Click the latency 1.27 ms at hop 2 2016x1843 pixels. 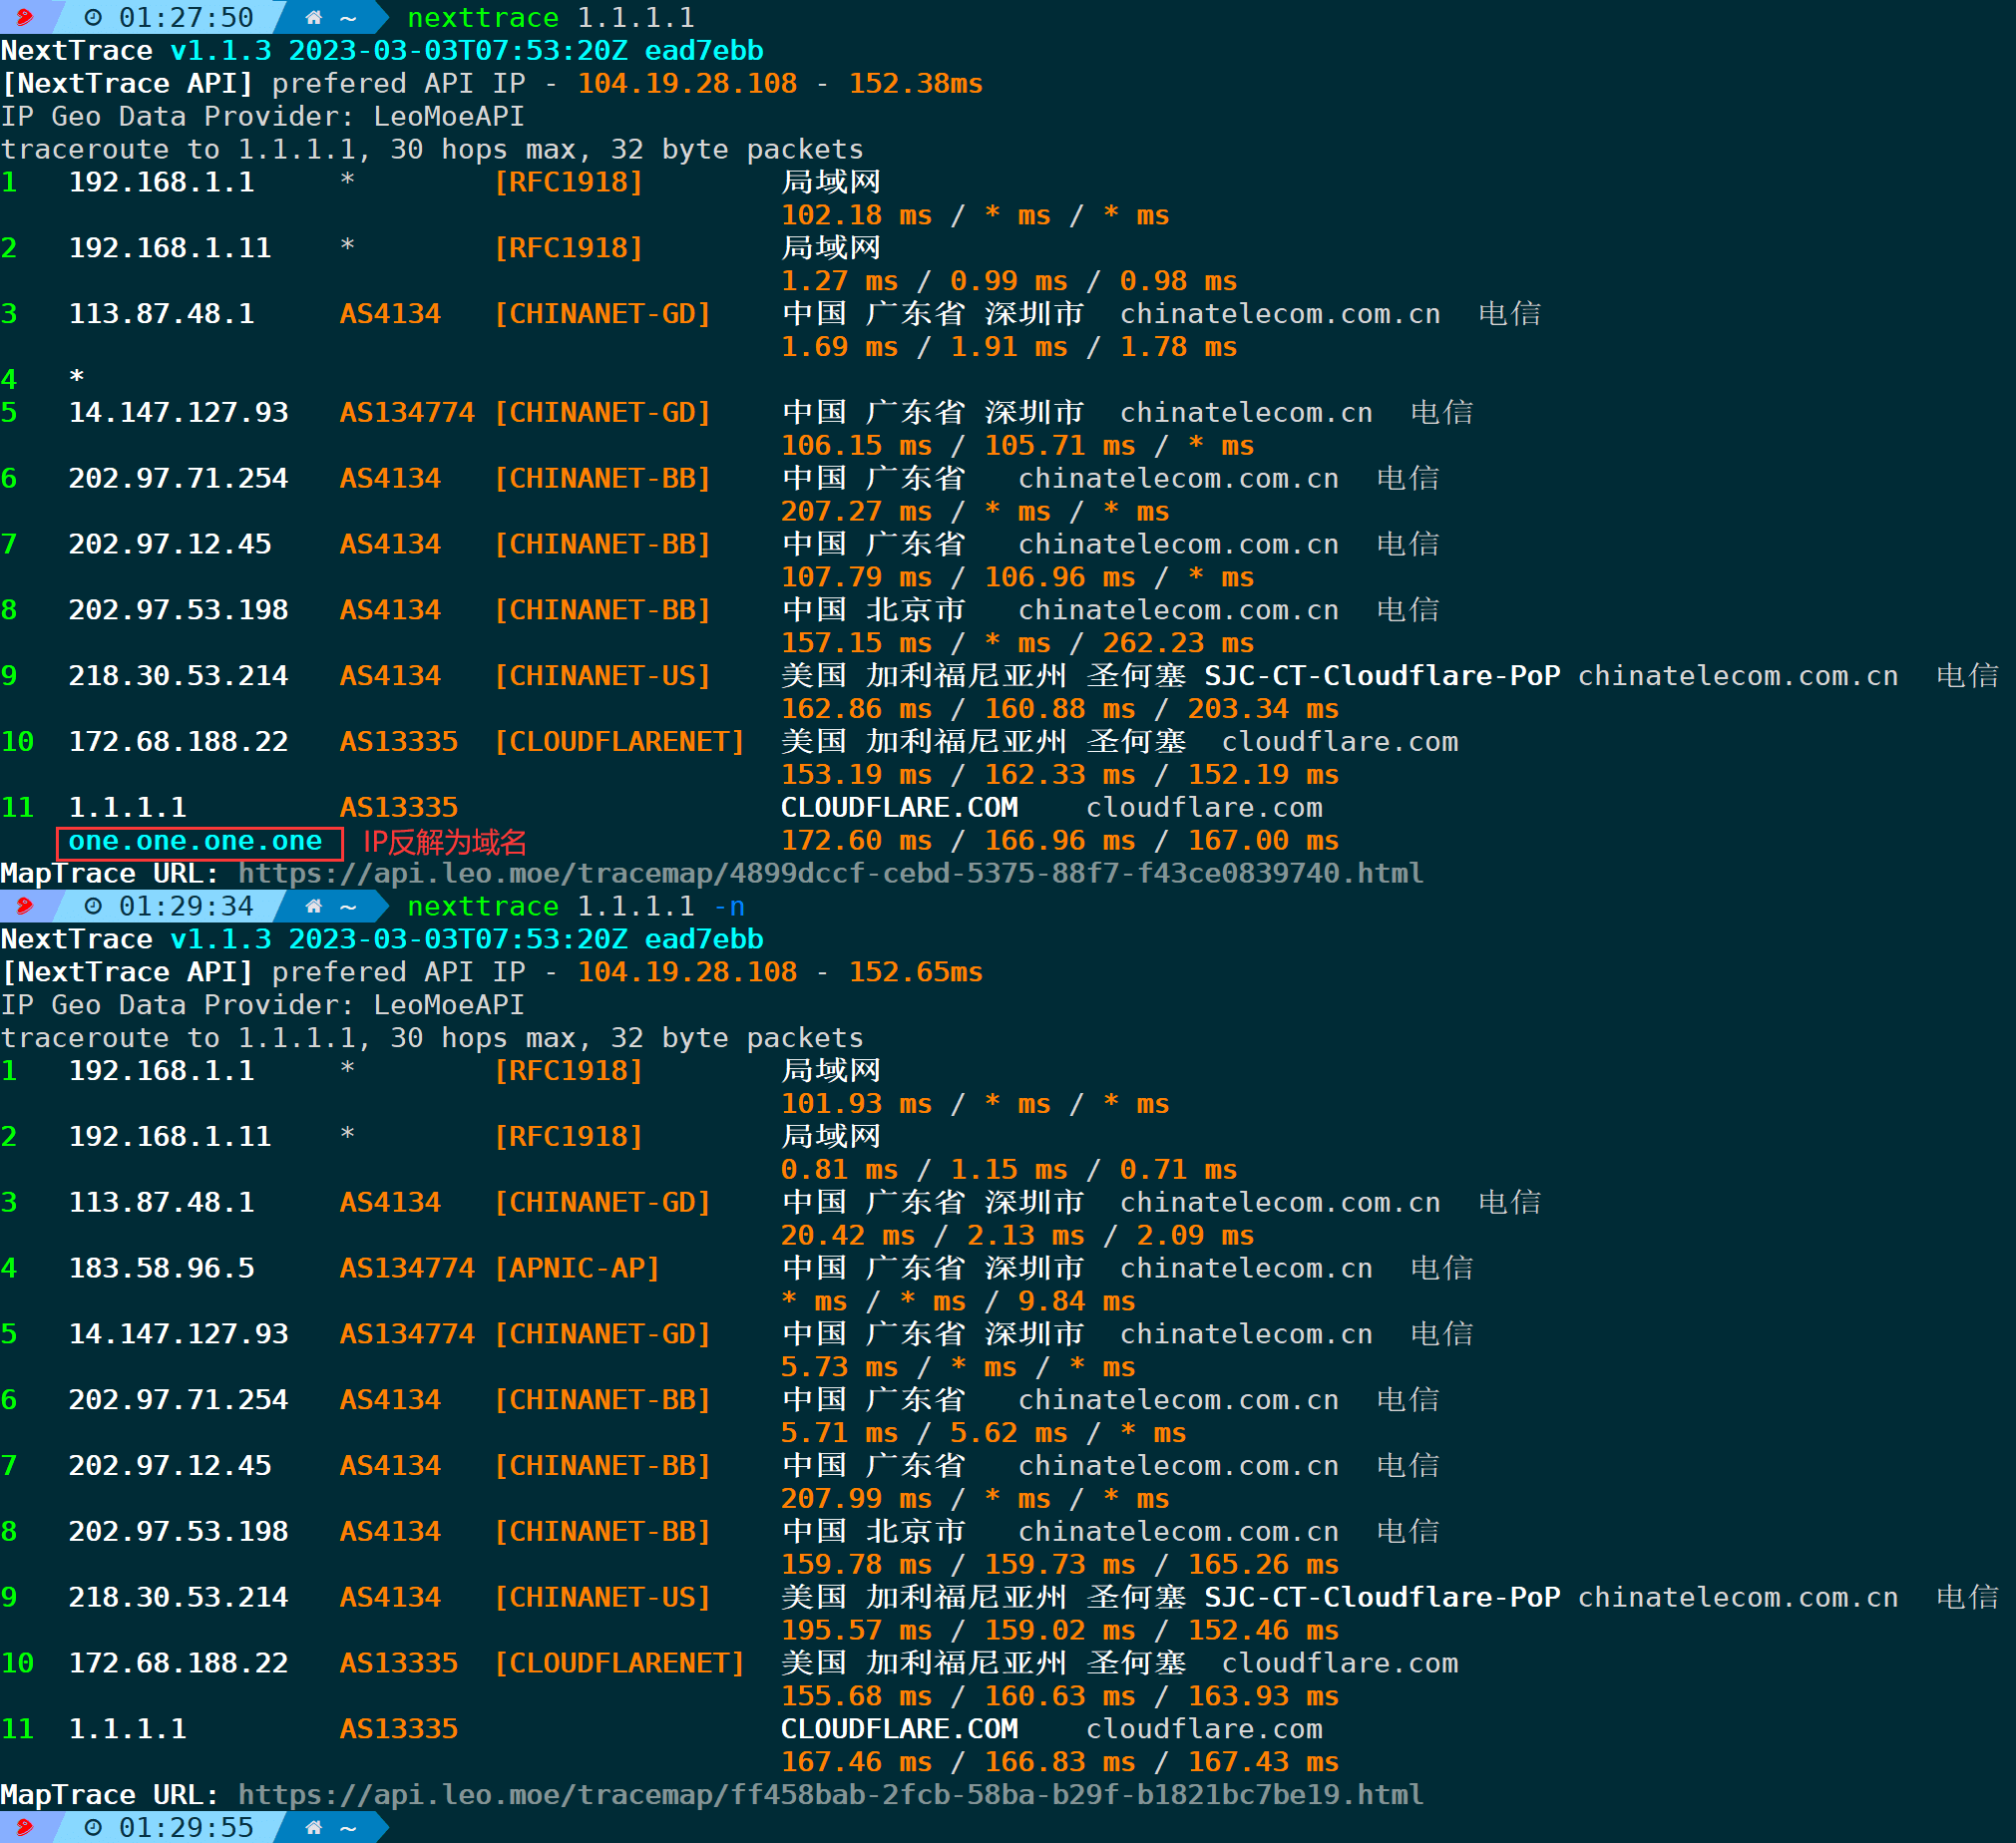839,281
